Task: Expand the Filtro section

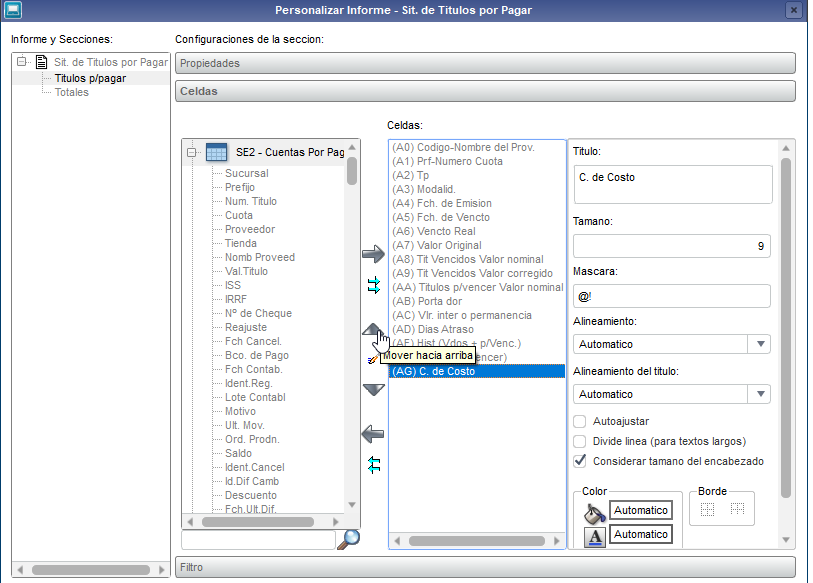Action: 485,567
